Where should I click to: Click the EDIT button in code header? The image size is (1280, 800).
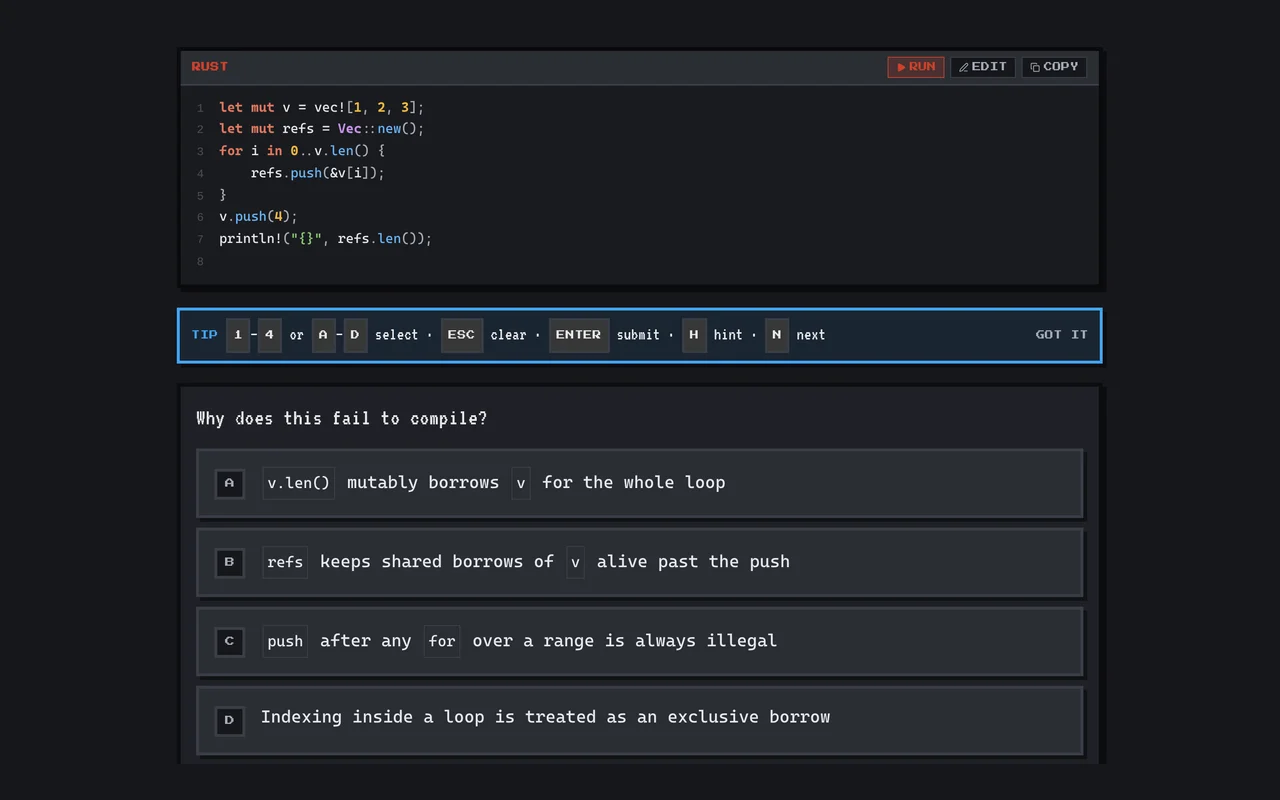(982, 67)
